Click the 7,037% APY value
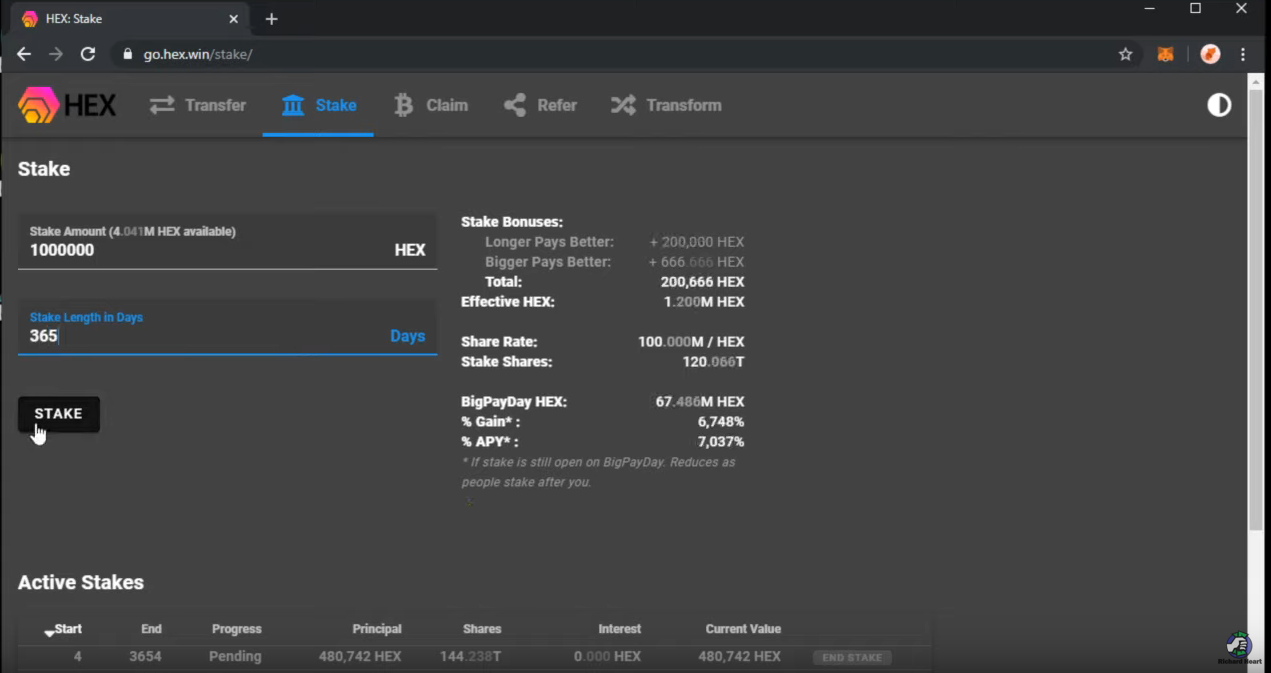This screenshot has width=1271, height=673. coord(720,442)
